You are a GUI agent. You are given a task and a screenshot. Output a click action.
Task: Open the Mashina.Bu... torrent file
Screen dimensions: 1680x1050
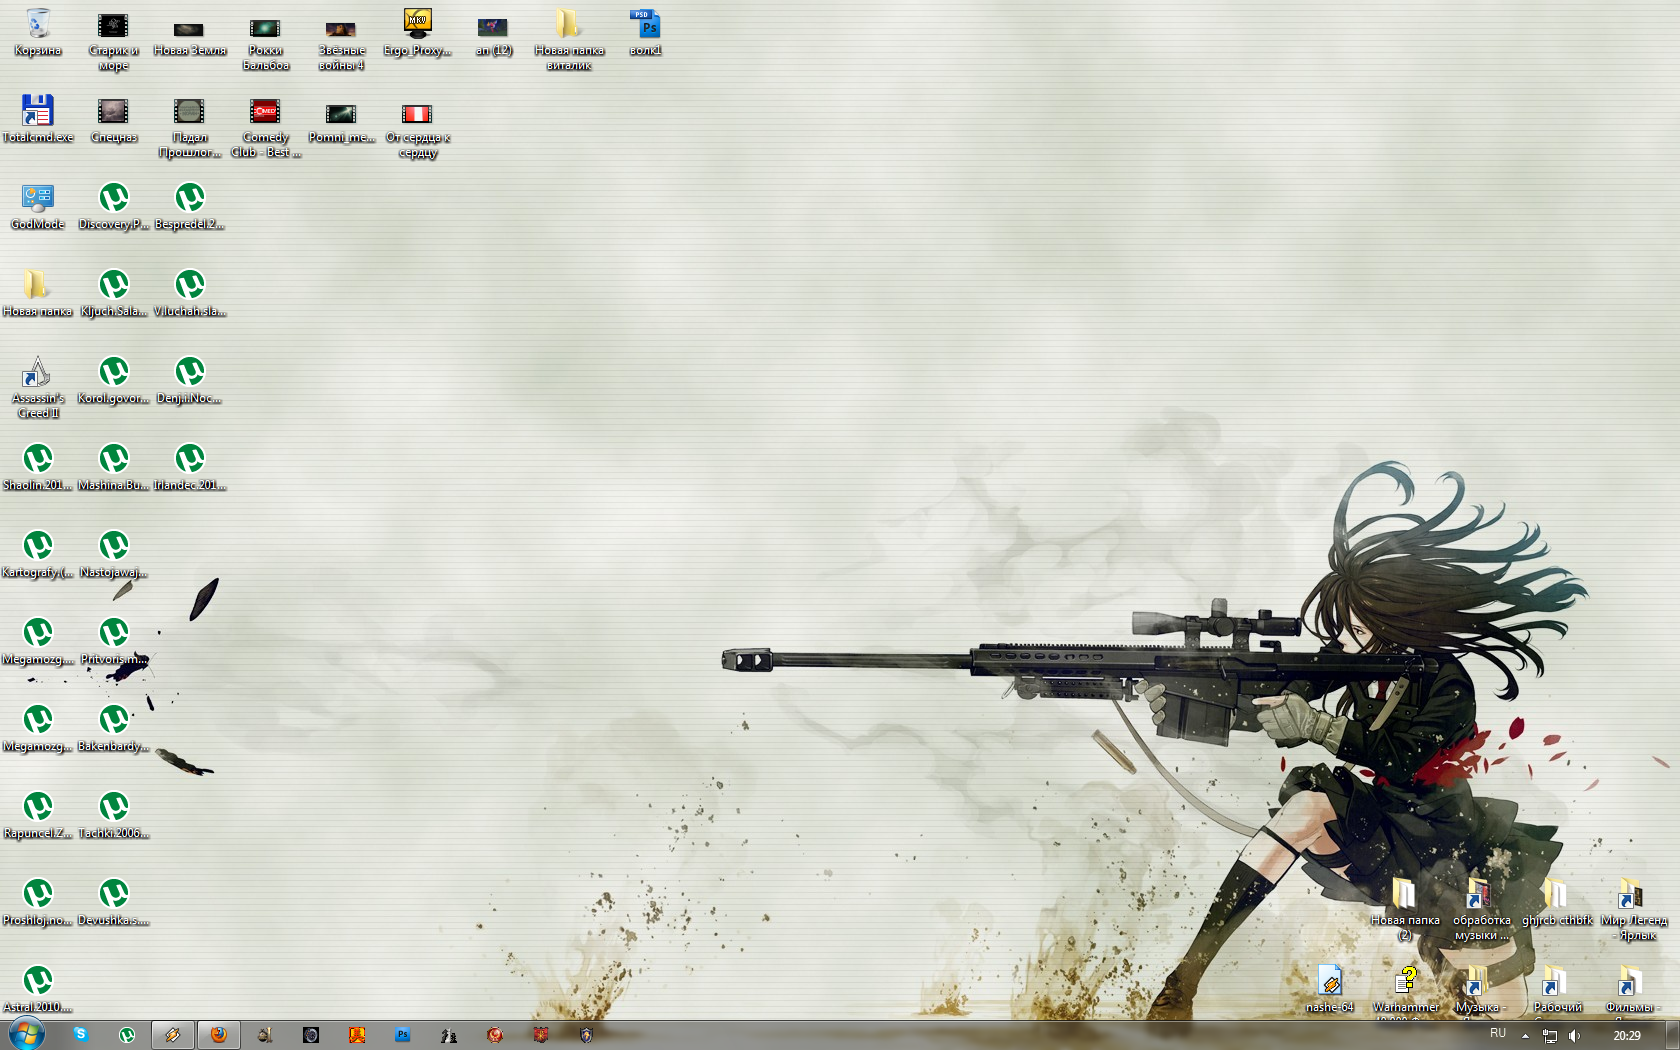(x=114, y=467)
